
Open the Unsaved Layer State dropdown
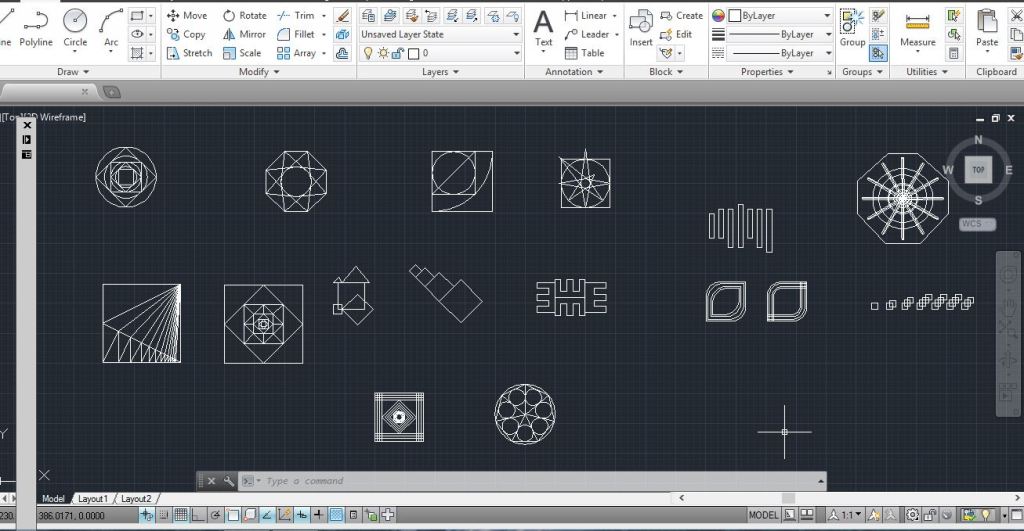440,34
